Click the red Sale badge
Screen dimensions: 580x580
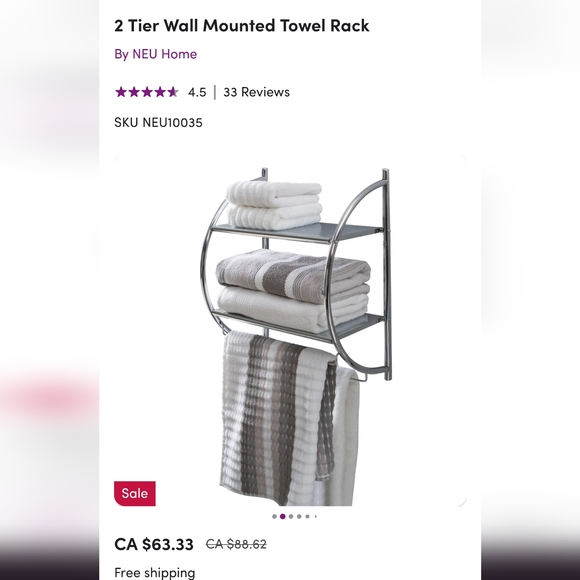(135, 493)
